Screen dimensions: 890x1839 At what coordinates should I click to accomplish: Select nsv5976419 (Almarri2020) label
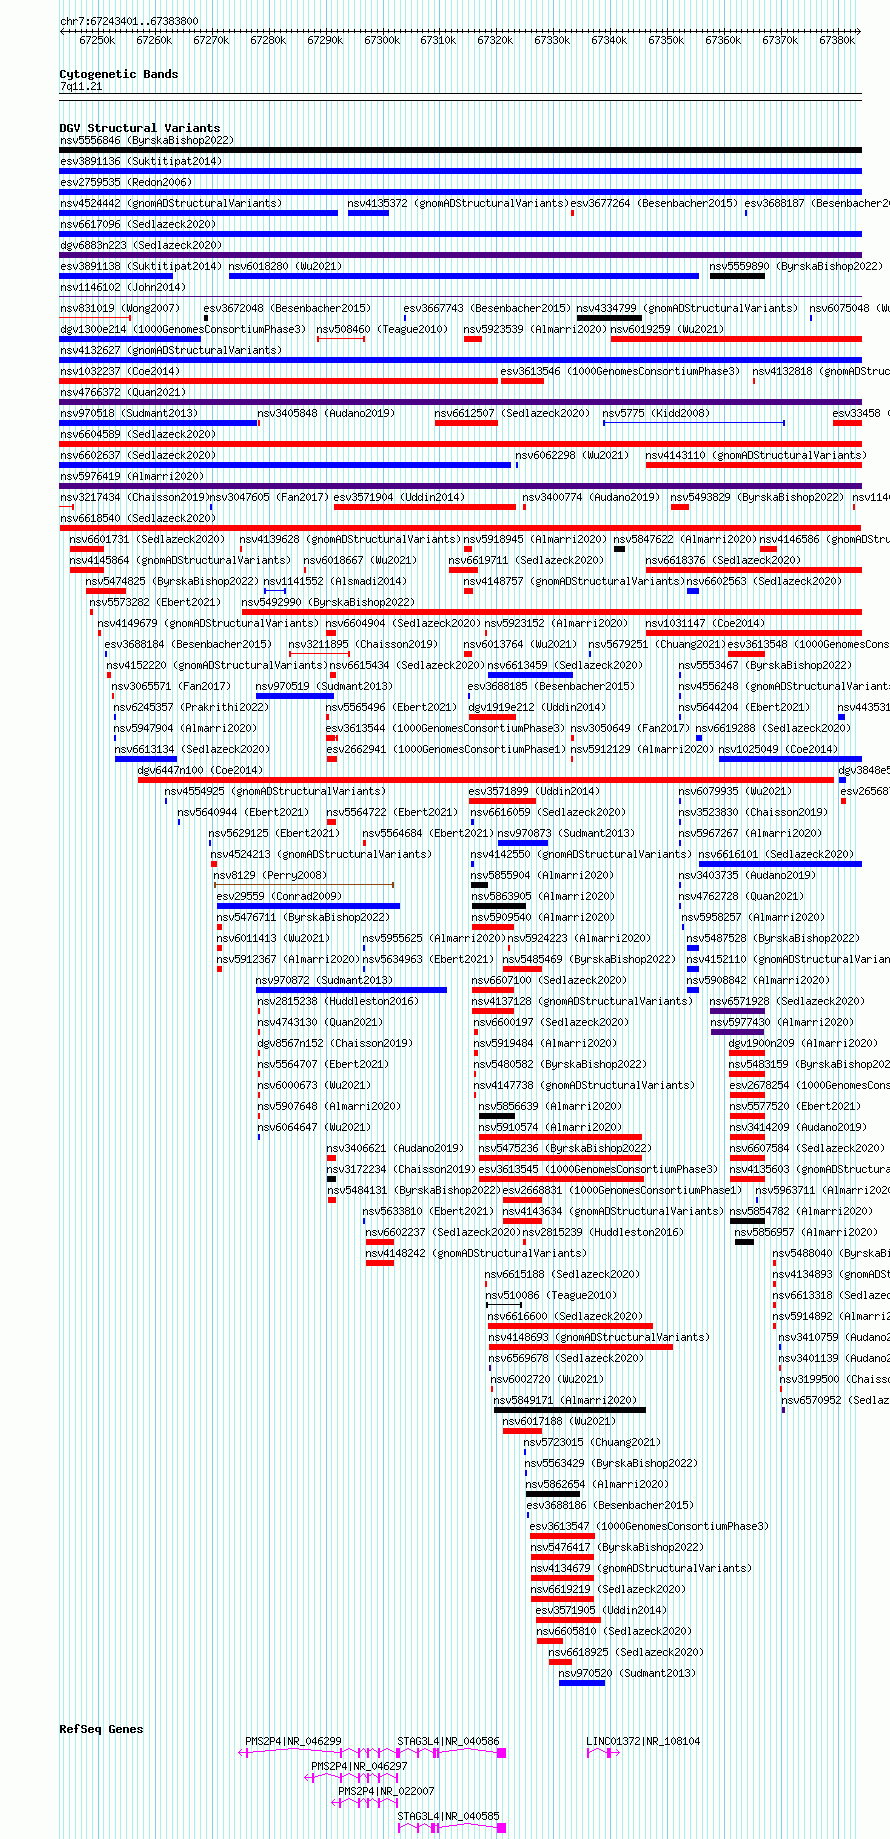[x=132, y=476]
